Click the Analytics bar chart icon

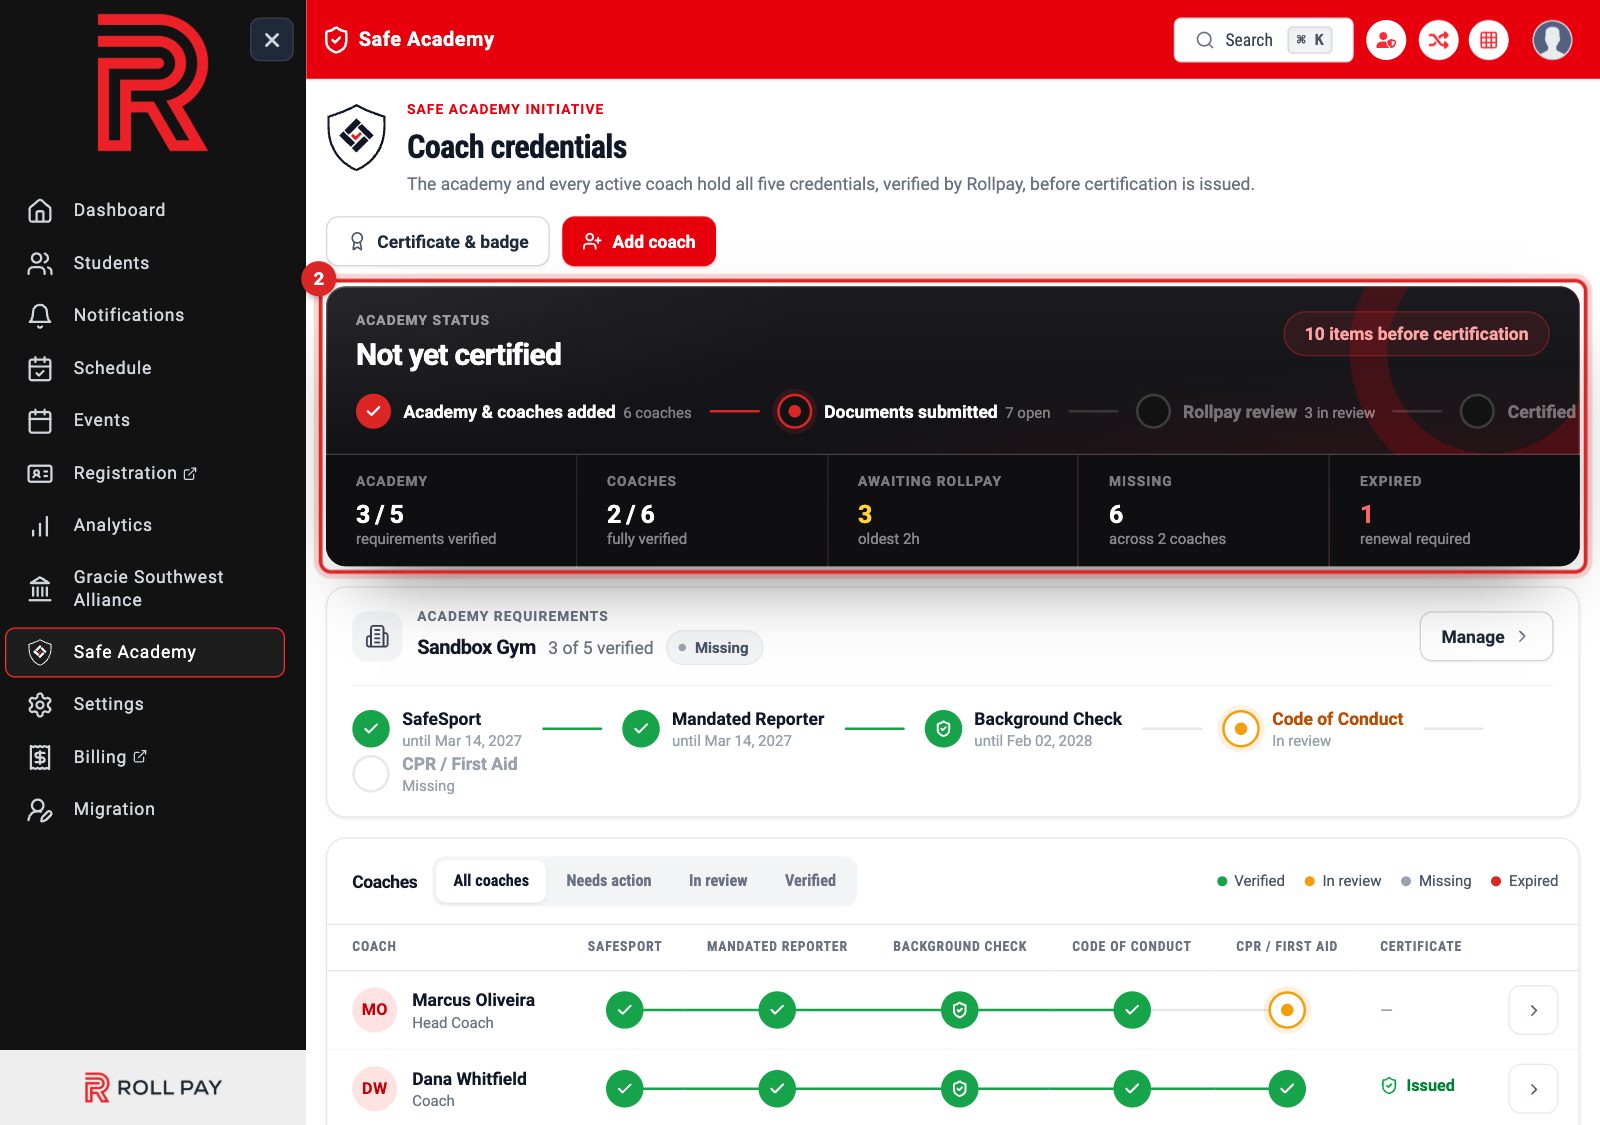point(40,526)
